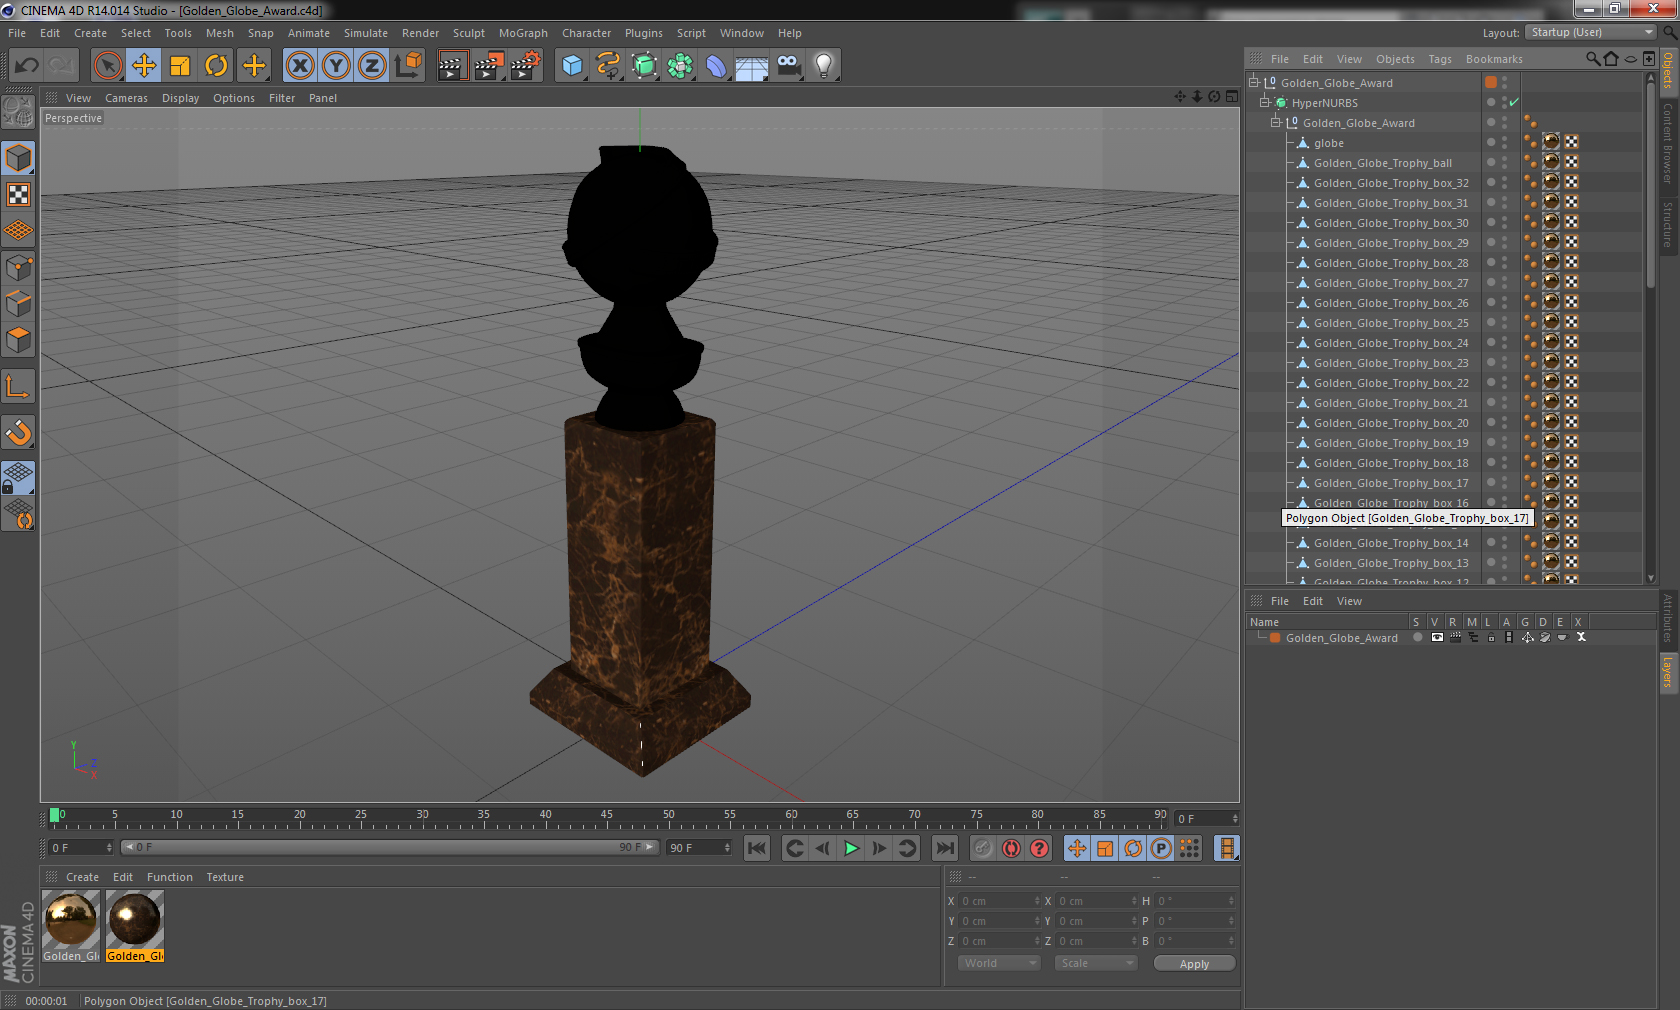This screenshot has height=1010, width=1680.
Task: Toggle the Golden_Globe_Award layer solo dot
Action: click(1417, 637)
